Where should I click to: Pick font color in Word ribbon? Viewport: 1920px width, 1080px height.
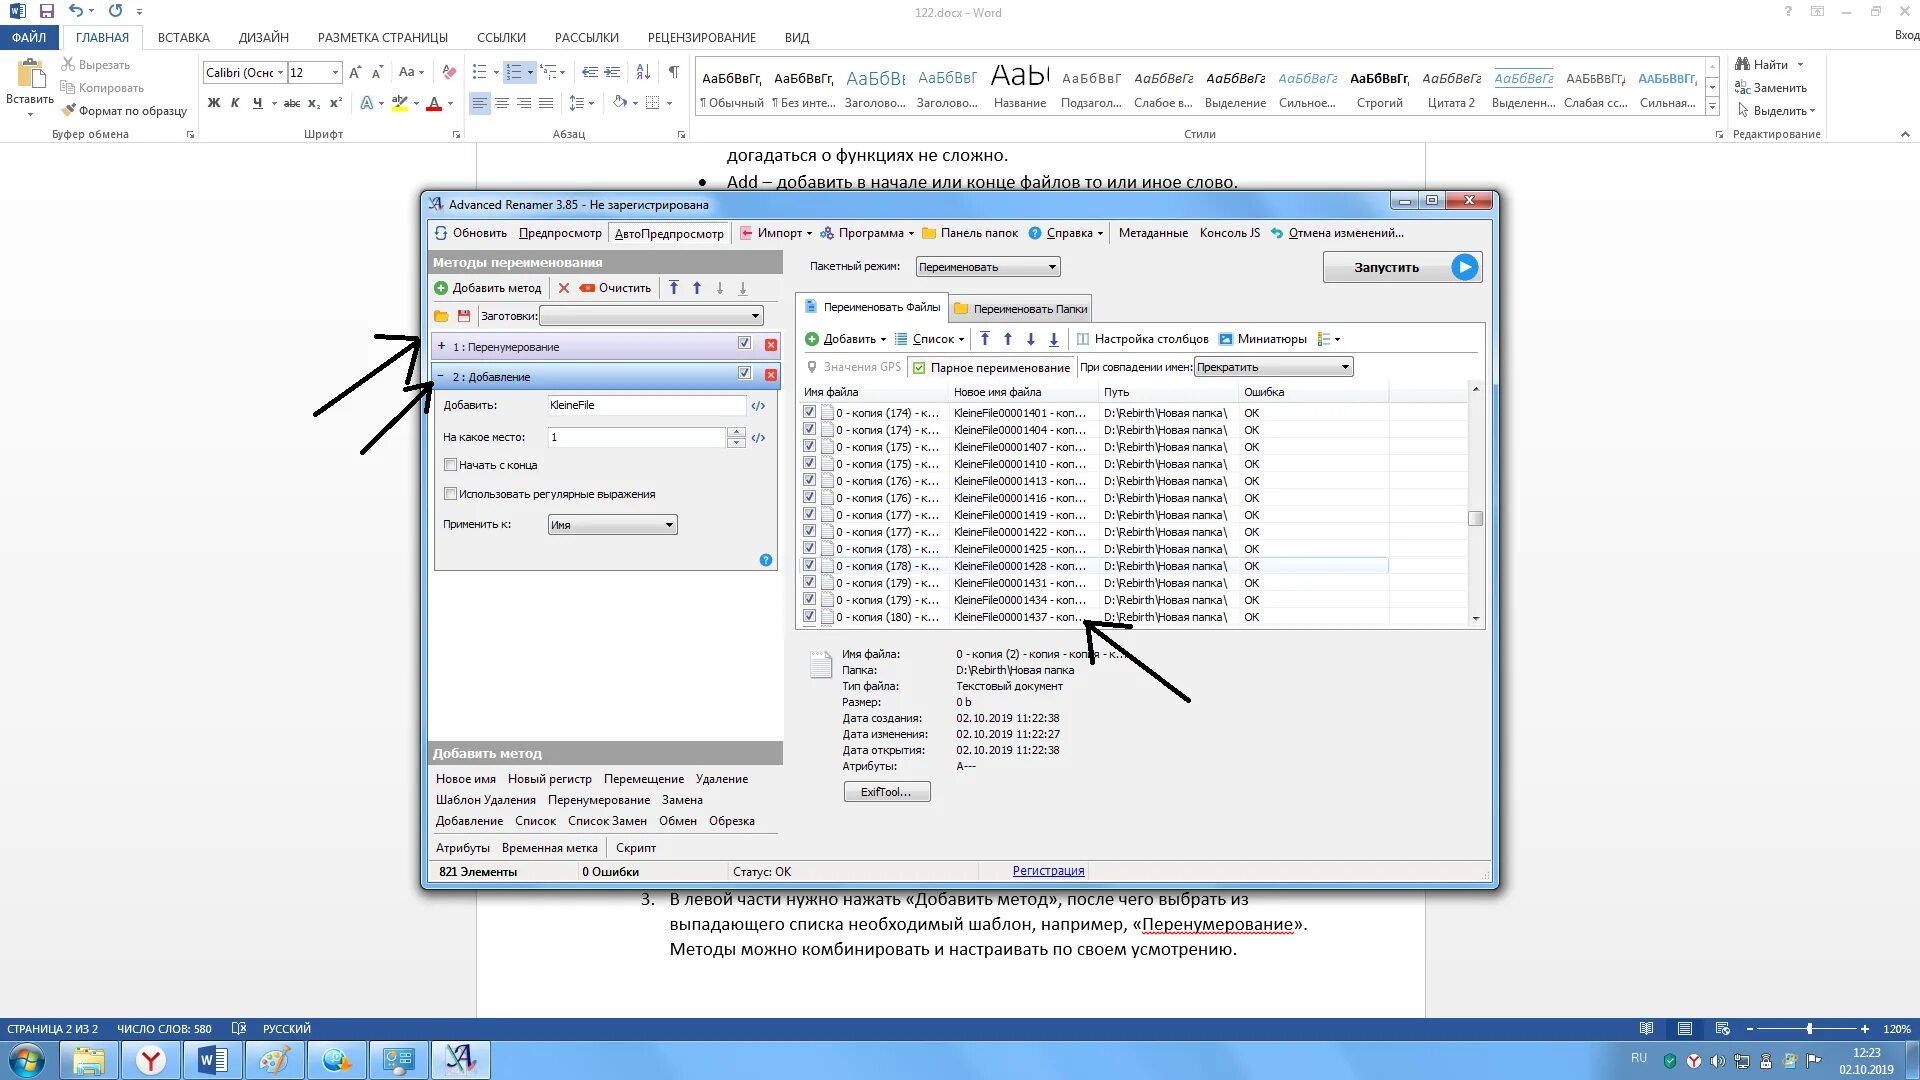[434, 103]
